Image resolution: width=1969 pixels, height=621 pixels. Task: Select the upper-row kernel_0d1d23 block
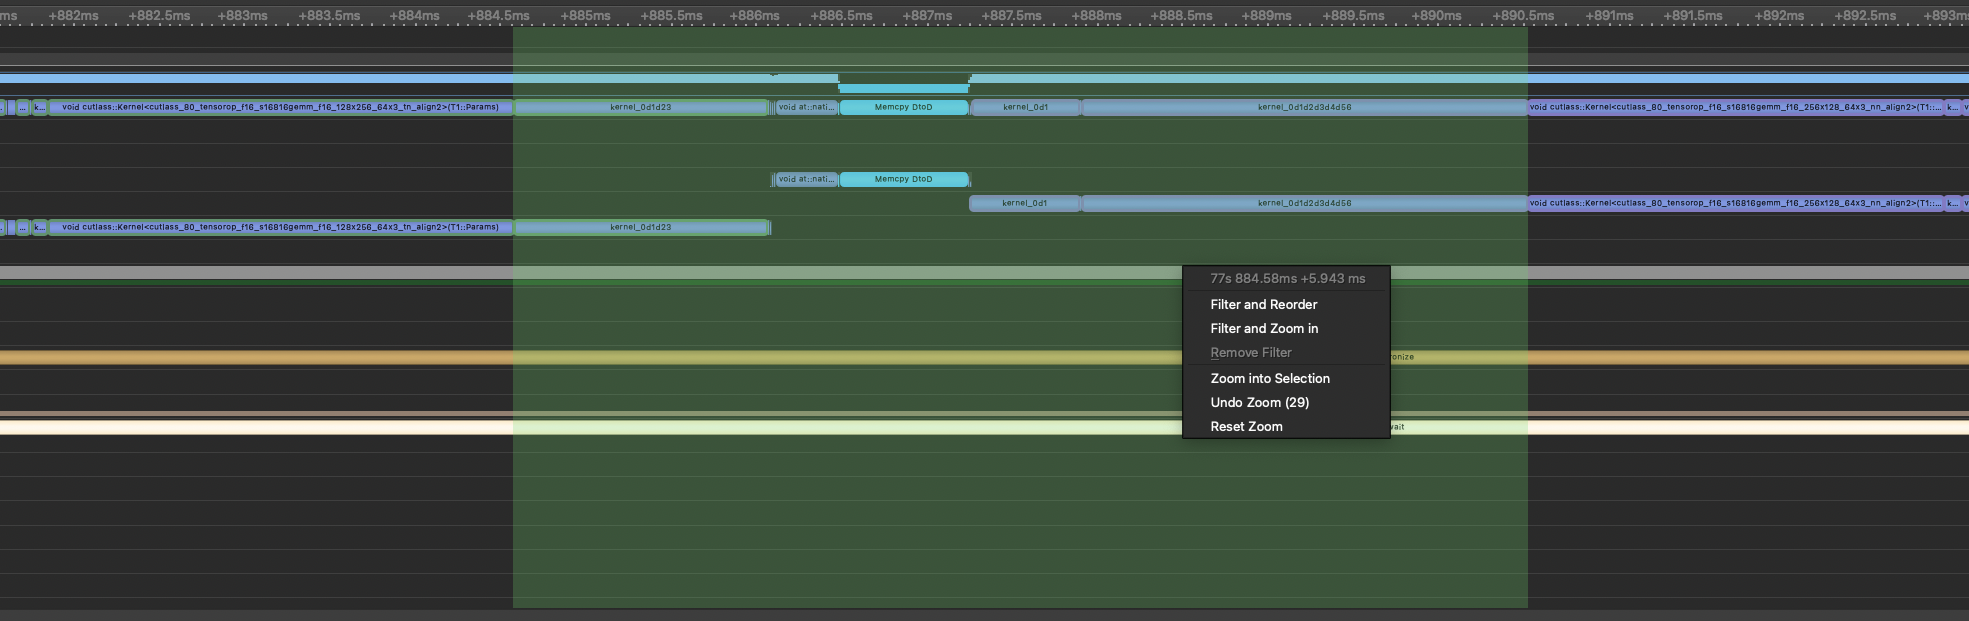[641, 107]
